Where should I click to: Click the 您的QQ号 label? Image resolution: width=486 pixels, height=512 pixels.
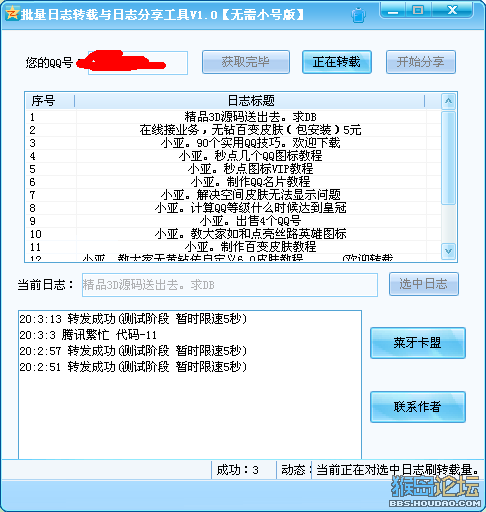(49, 63)
